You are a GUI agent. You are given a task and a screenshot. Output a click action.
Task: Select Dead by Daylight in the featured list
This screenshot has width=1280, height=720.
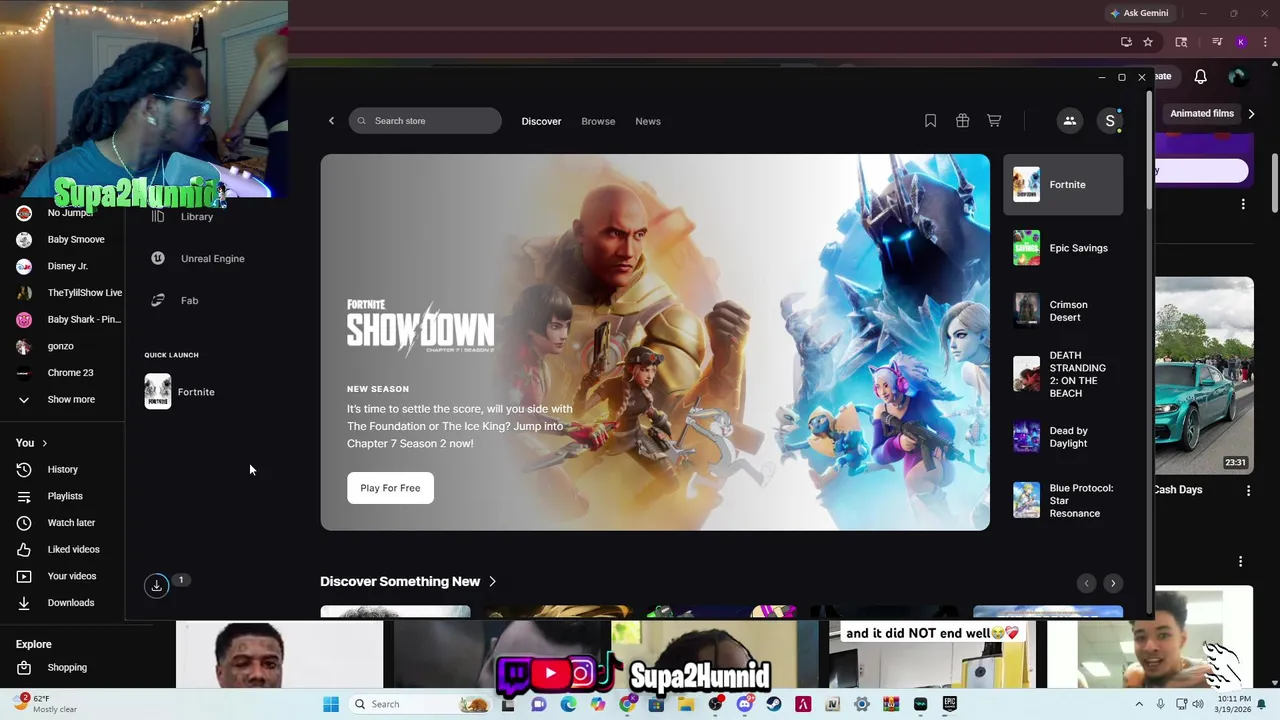coord(1063,437)
